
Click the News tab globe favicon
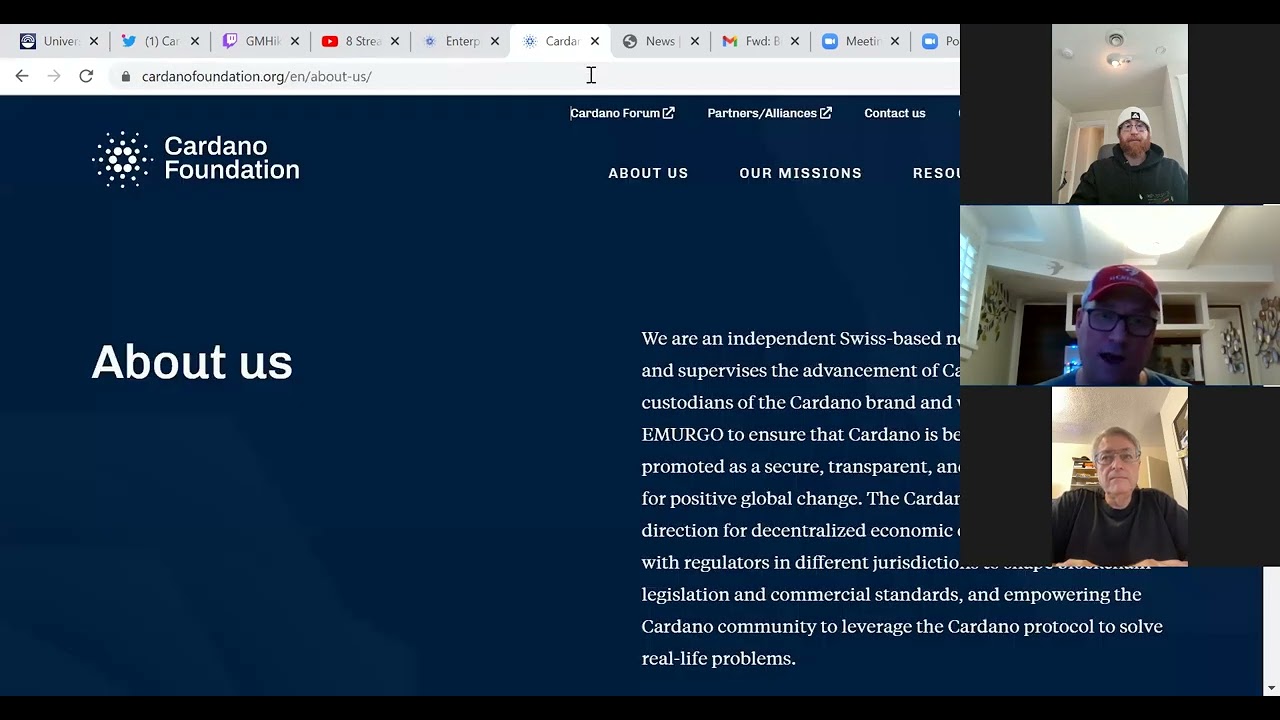(630, 41)
